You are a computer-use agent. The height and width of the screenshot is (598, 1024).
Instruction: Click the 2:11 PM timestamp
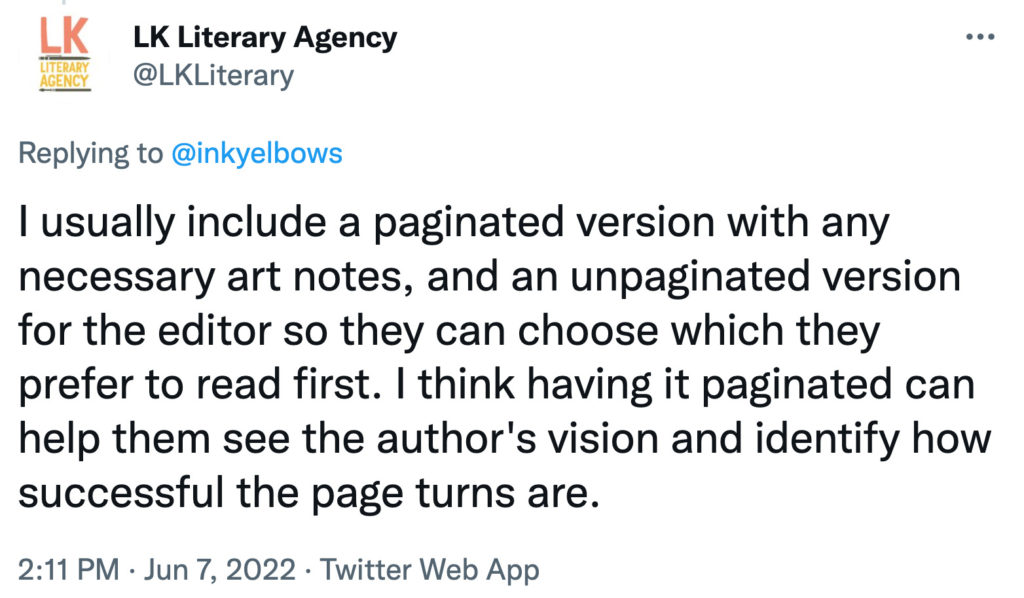69,569
